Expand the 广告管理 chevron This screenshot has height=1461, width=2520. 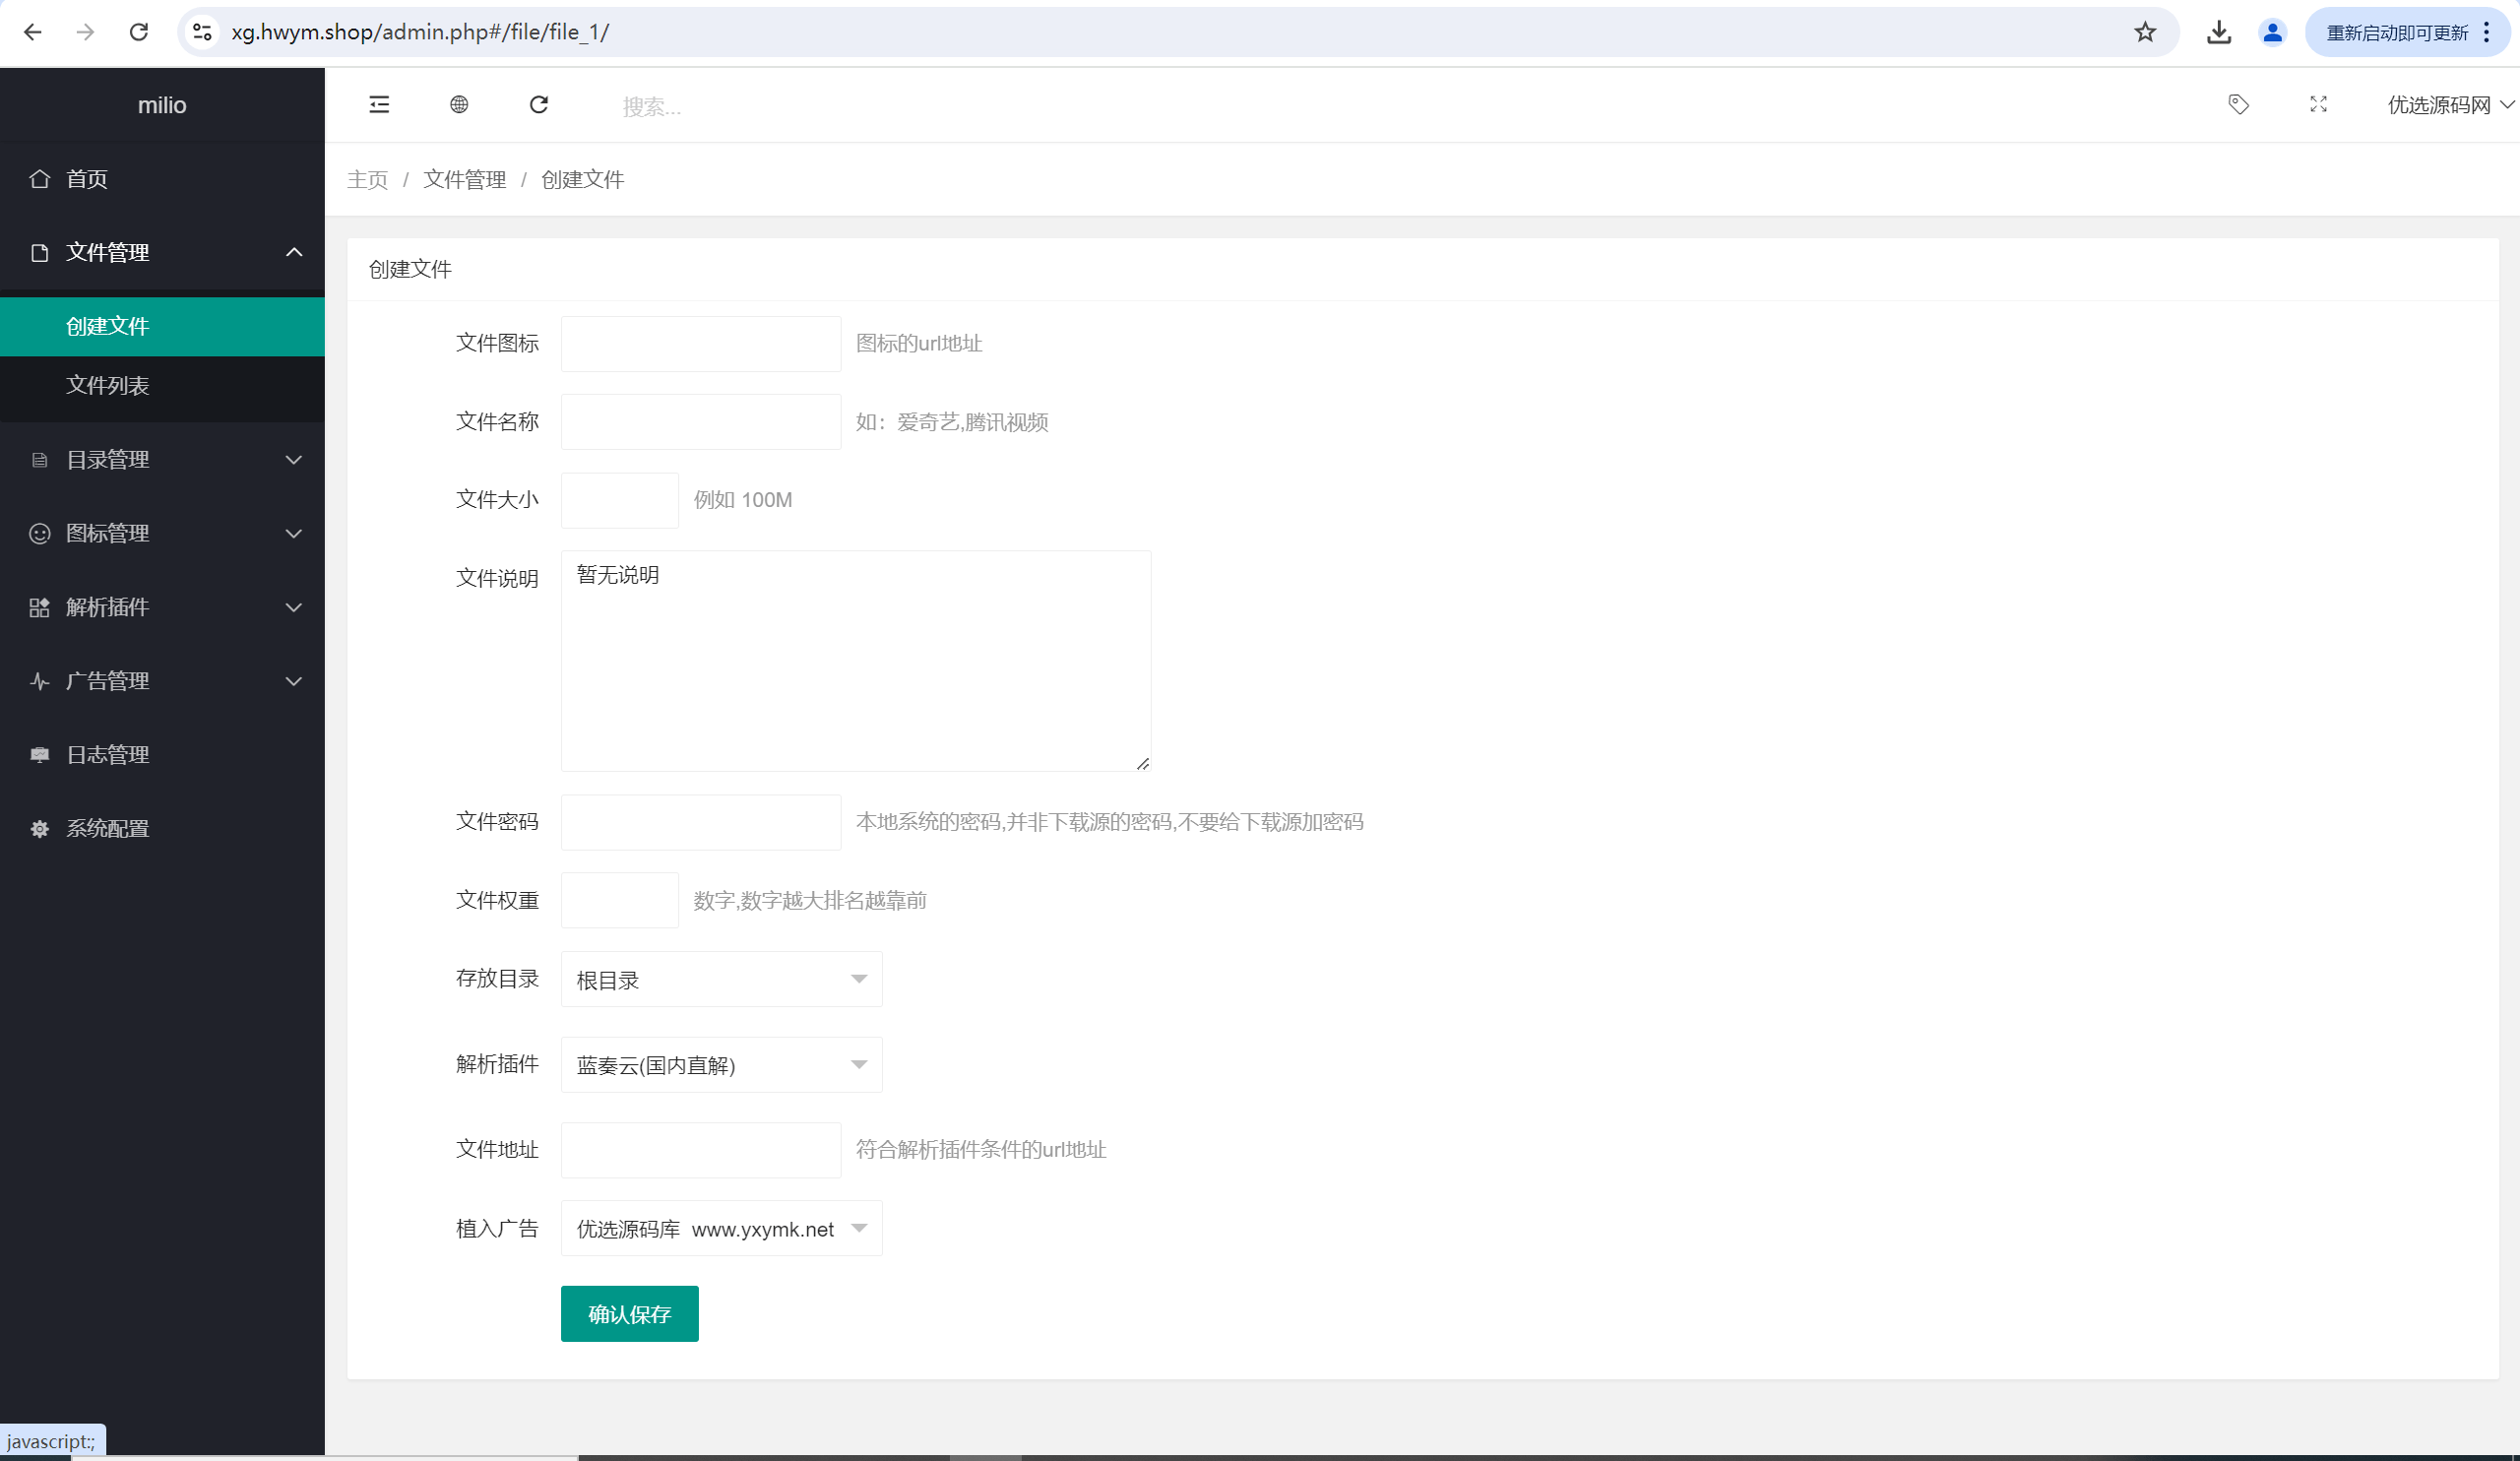pyautogui.click(x=294, y=682)
